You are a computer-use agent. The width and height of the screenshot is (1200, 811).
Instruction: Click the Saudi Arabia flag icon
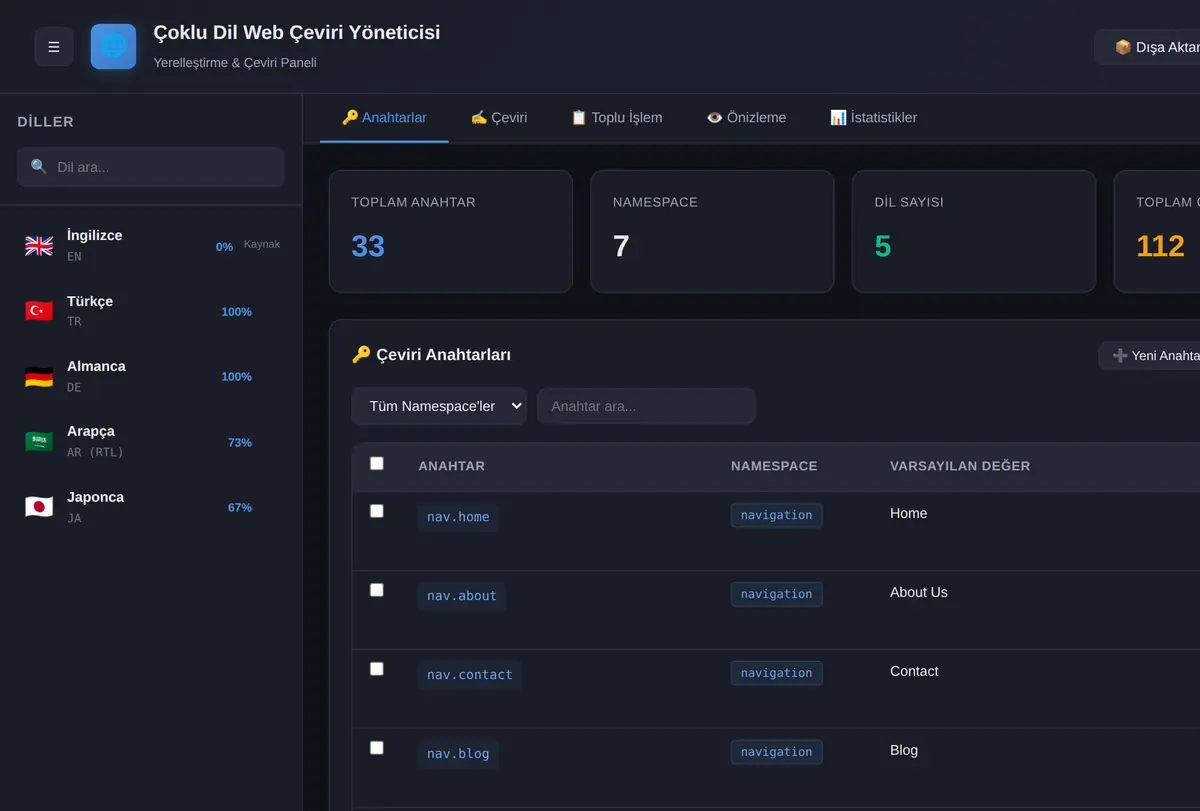[x=39, y=442]
